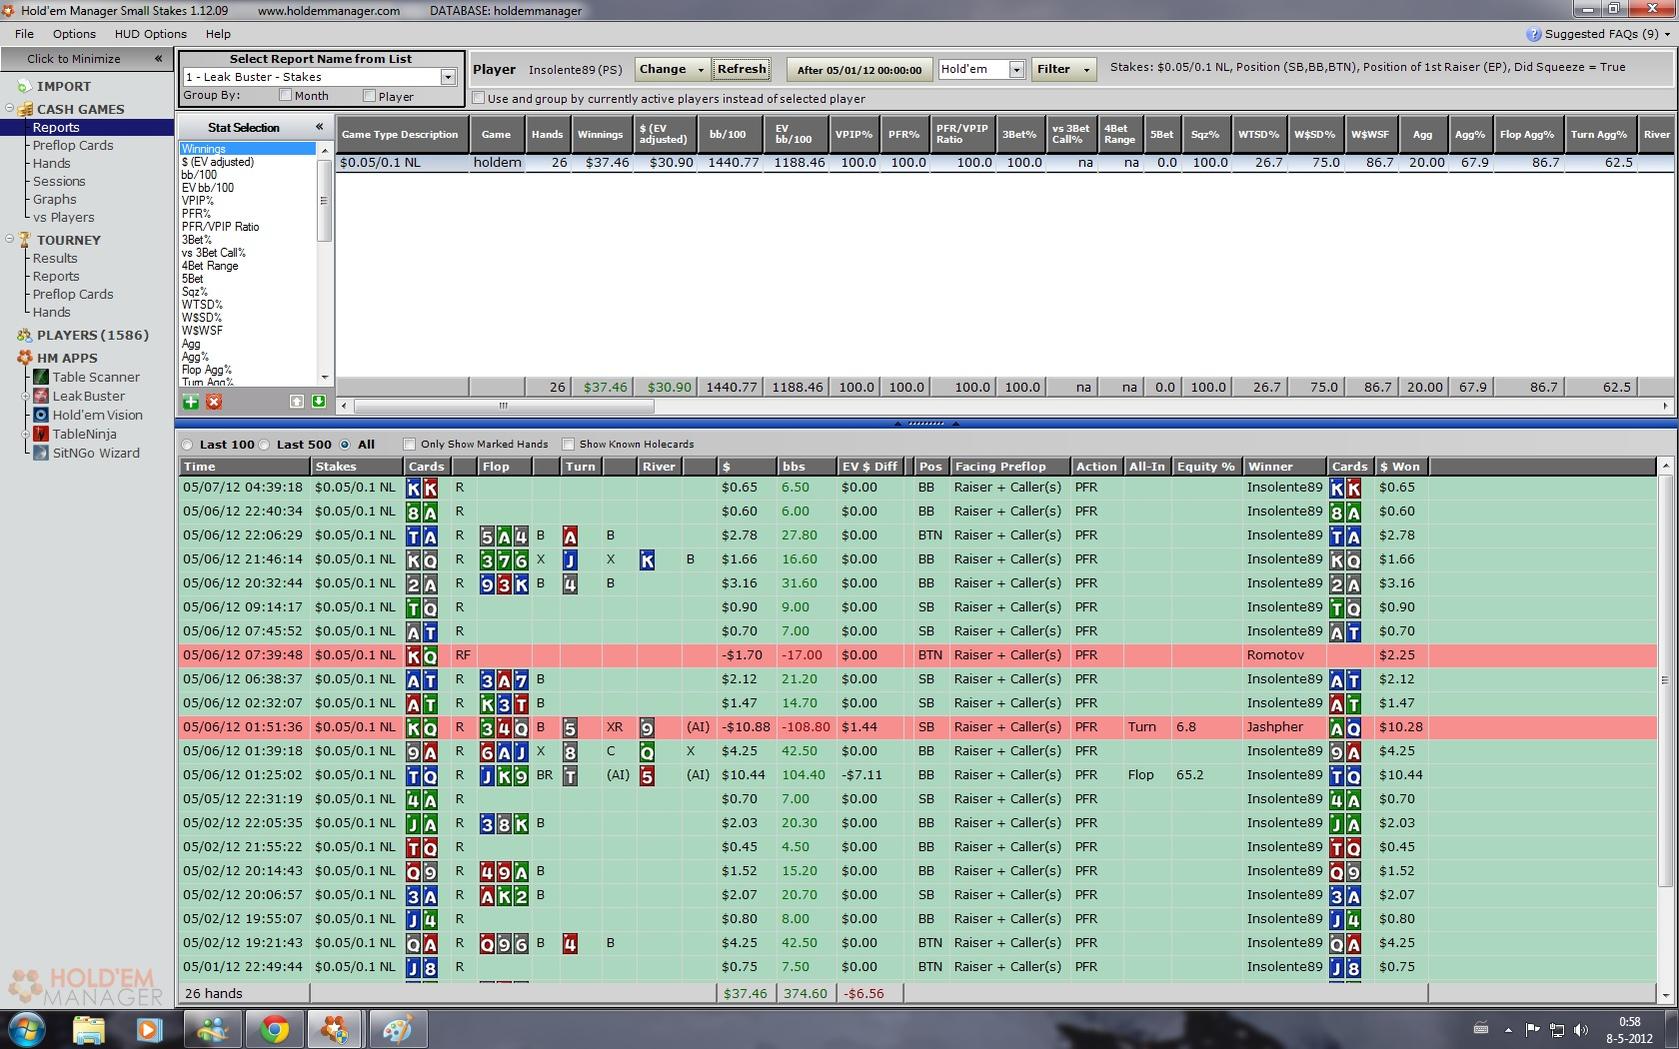Open the Help menu

(218, 34)
